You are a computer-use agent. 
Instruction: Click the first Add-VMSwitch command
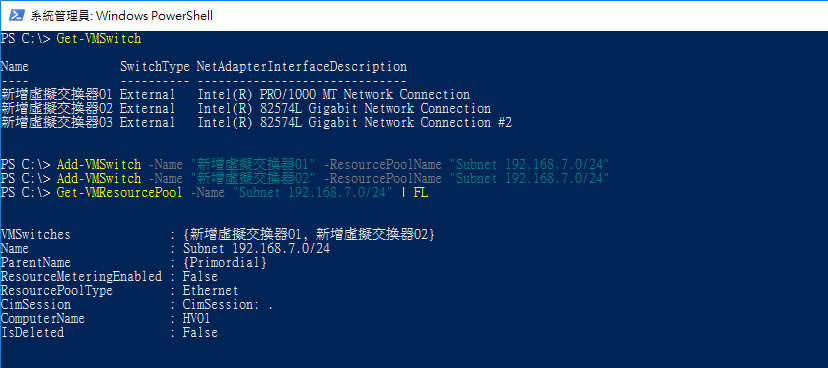99,165
